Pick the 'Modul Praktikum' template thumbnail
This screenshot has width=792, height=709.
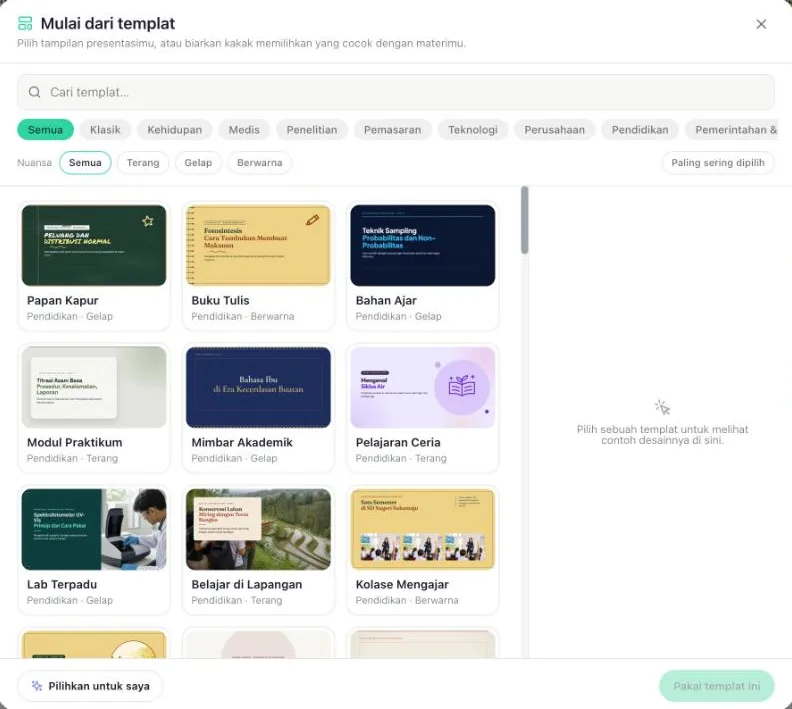point(94,387)
